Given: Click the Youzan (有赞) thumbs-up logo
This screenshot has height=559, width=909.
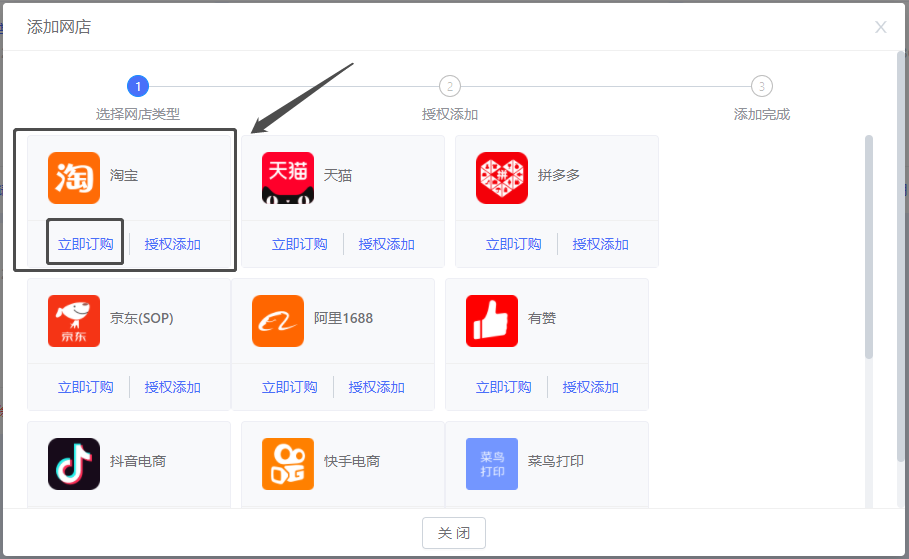Looking at the screenshot, I should 492,321.
